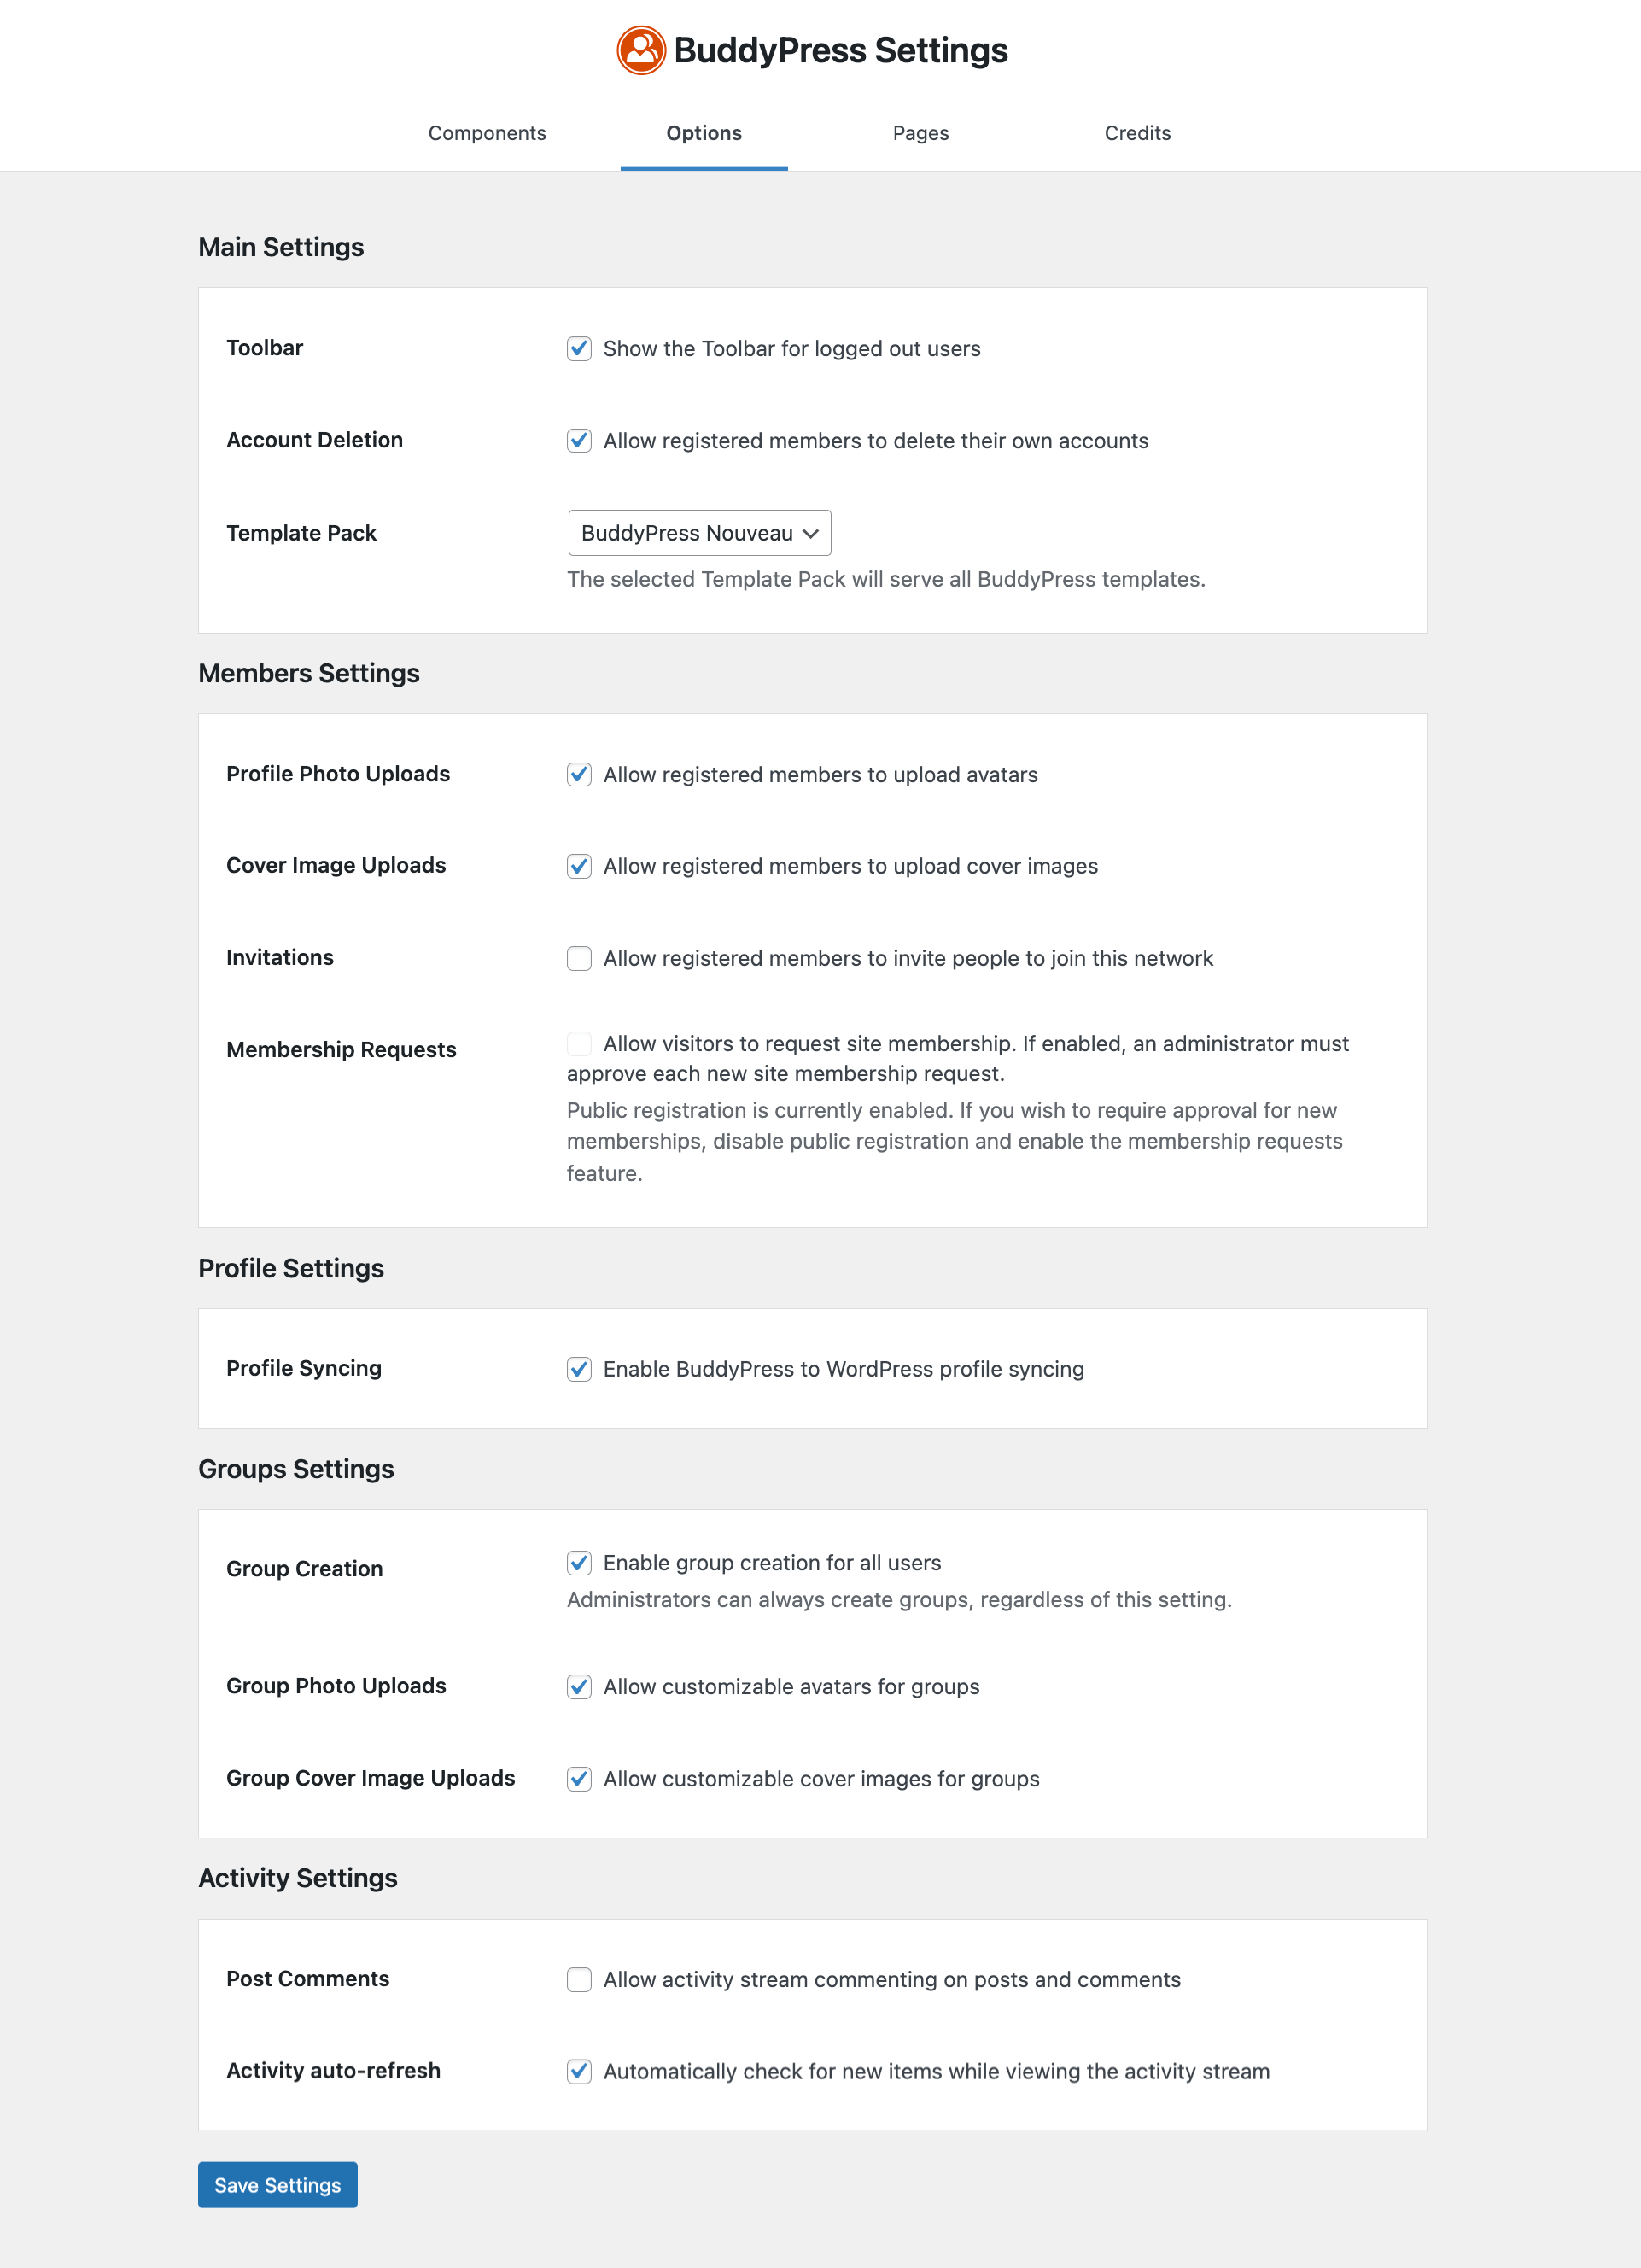Screen dimensions: 1641x2268
Task: Scroll down to Activity Settings section
Action: coord(295,1875)
